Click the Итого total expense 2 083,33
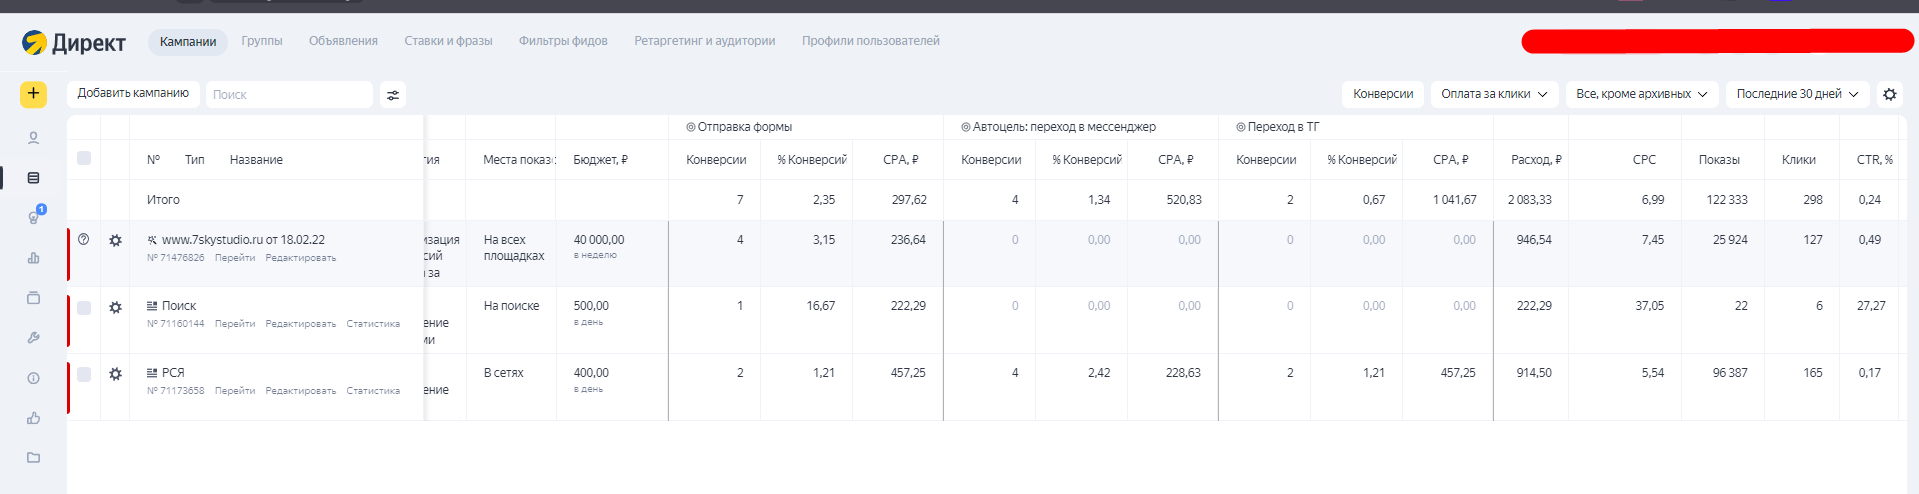The image size is (1919, 494). (x=1530, y=200)
